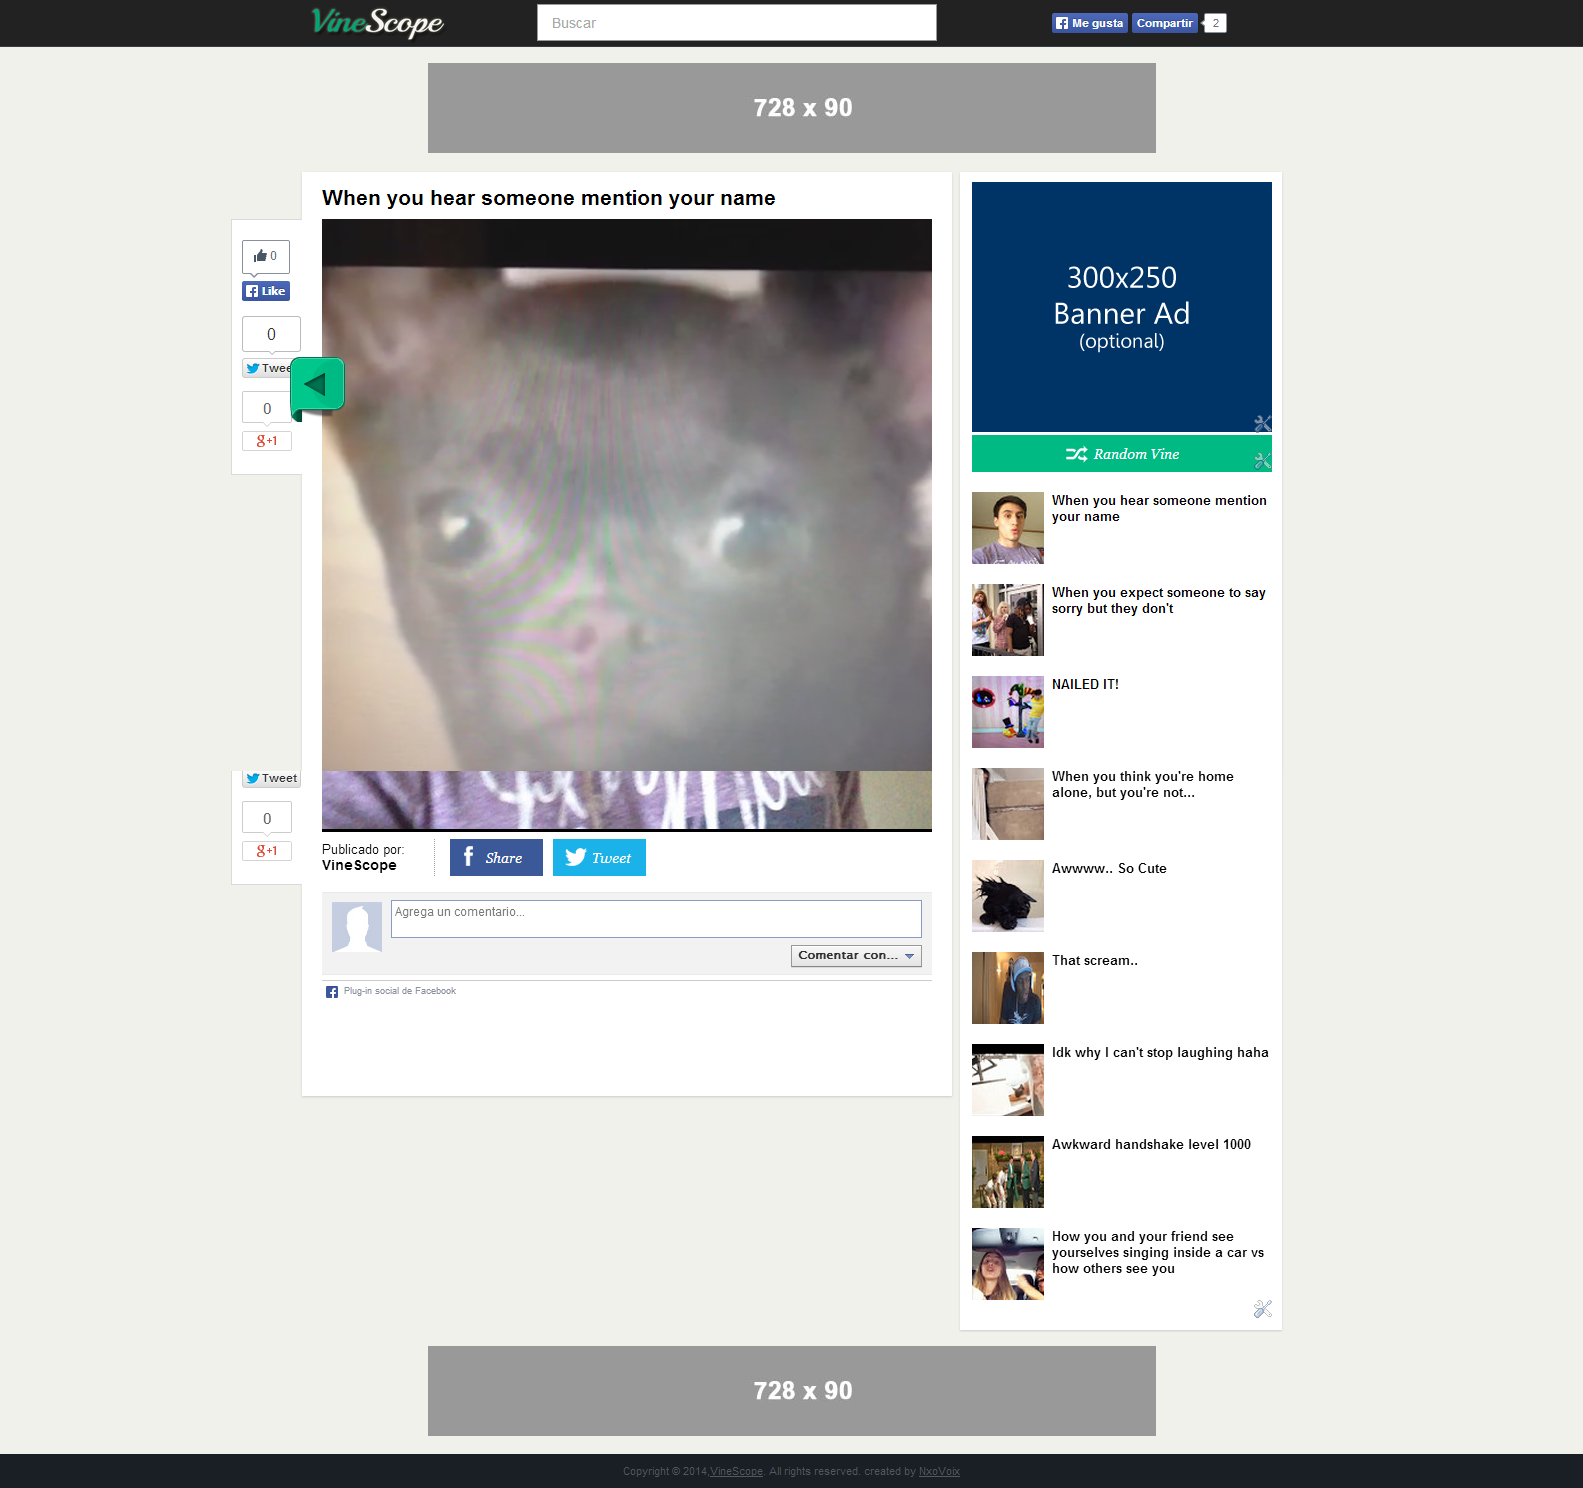Share the vine on Facebook

[496, 858]
